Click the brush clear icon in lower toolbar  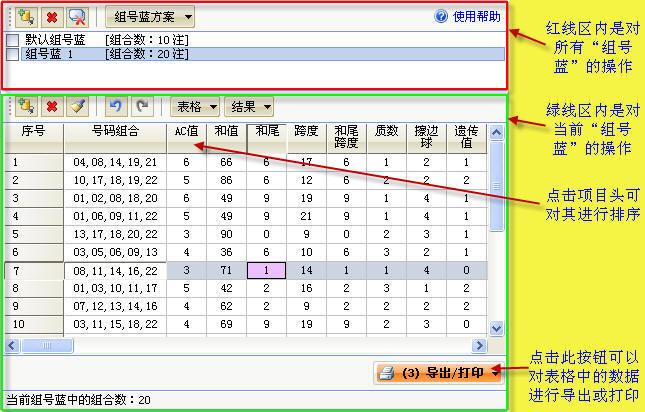pos(78,106)
